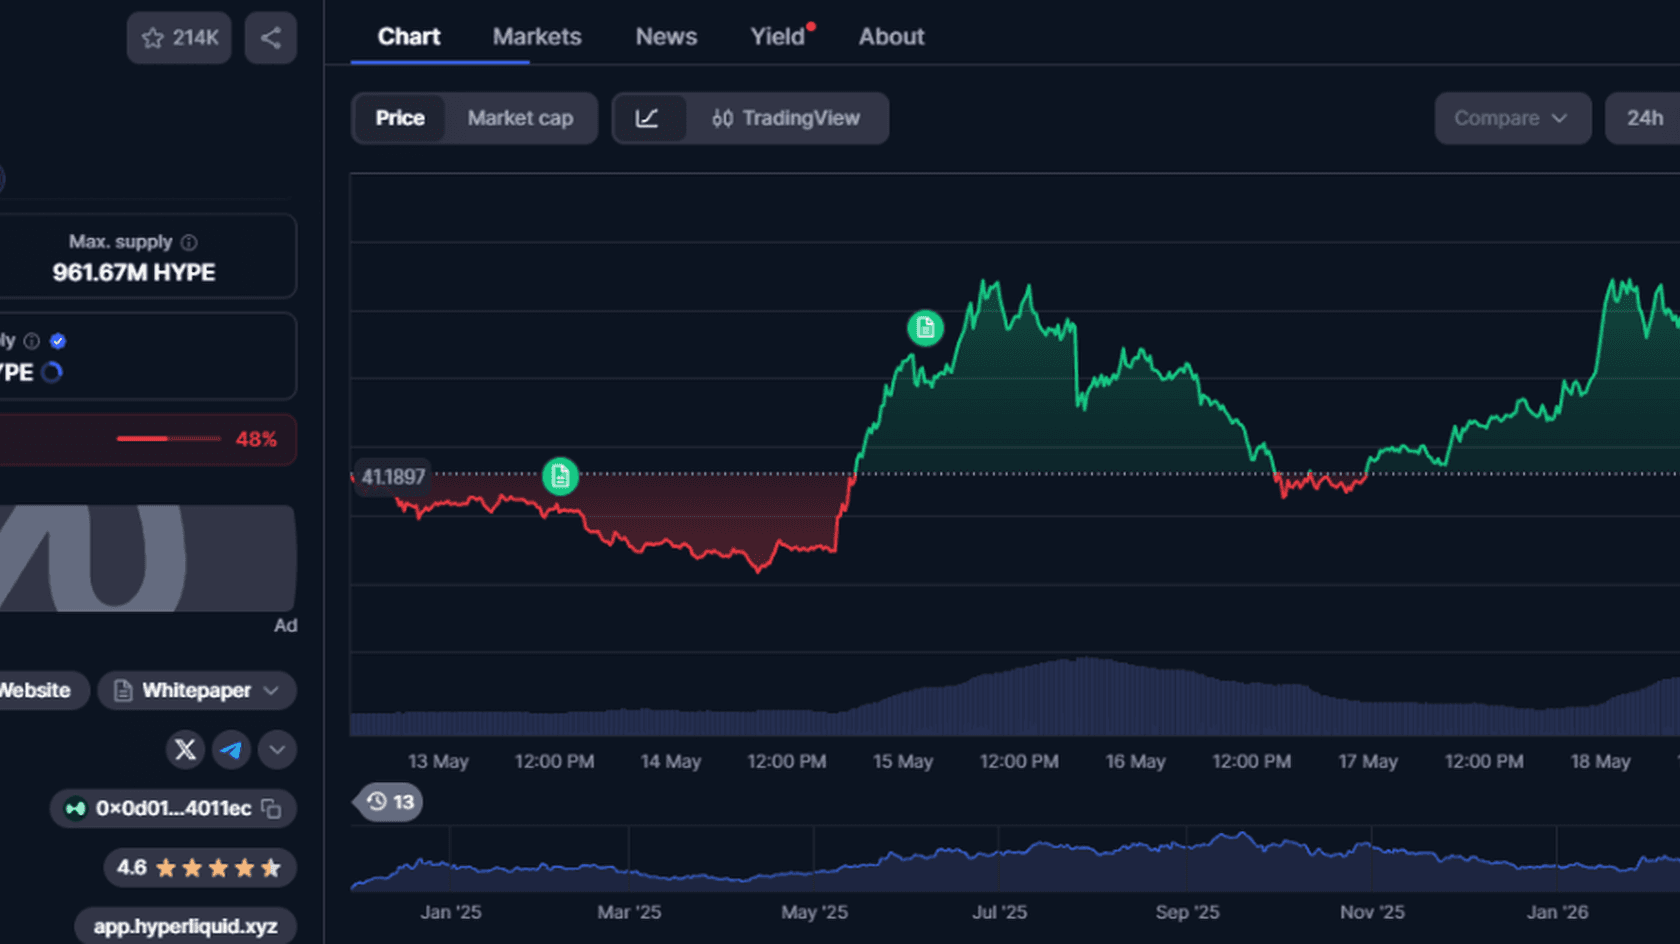Open the Telegram social link
1680x944 pixels.
click(231, 749)
